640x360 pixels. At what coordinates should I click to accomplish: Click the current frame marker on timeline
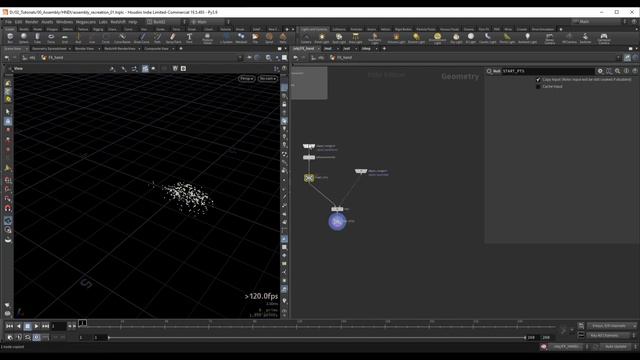(x=82, y=323)
